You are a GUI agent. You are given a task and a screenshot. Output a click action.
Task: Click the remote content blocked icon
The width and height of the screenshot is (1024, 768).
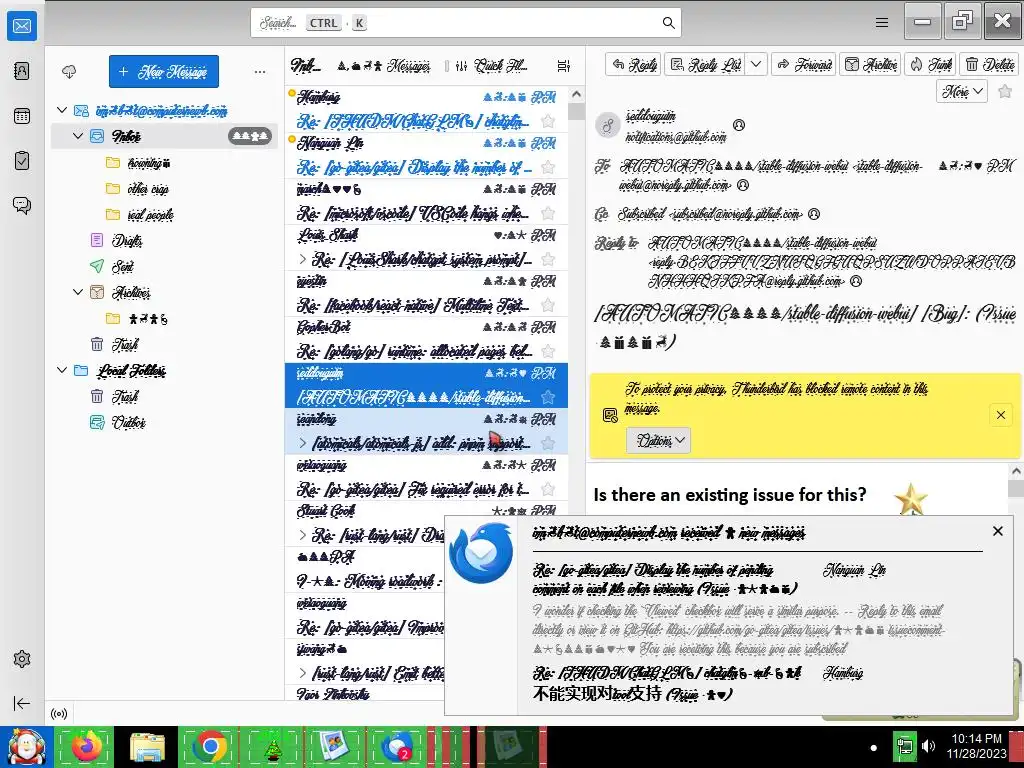click(x=610, y=415)
